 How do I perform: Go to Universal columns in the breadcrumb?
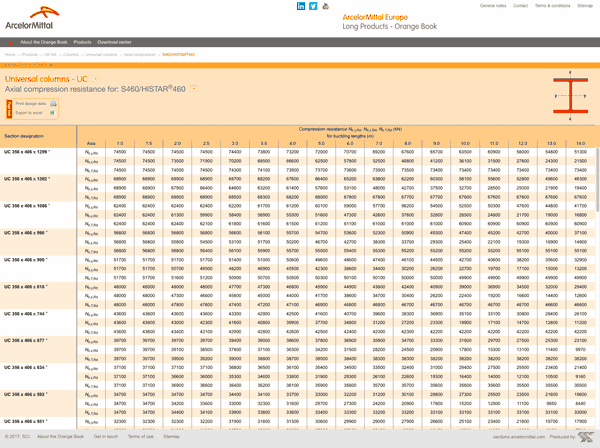pos(101,55)
